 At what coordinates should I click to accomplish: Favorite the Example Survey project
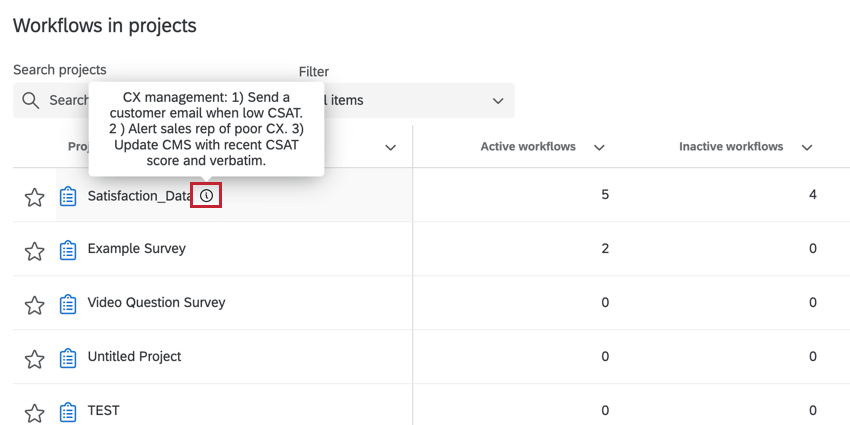tap(35, 250)
